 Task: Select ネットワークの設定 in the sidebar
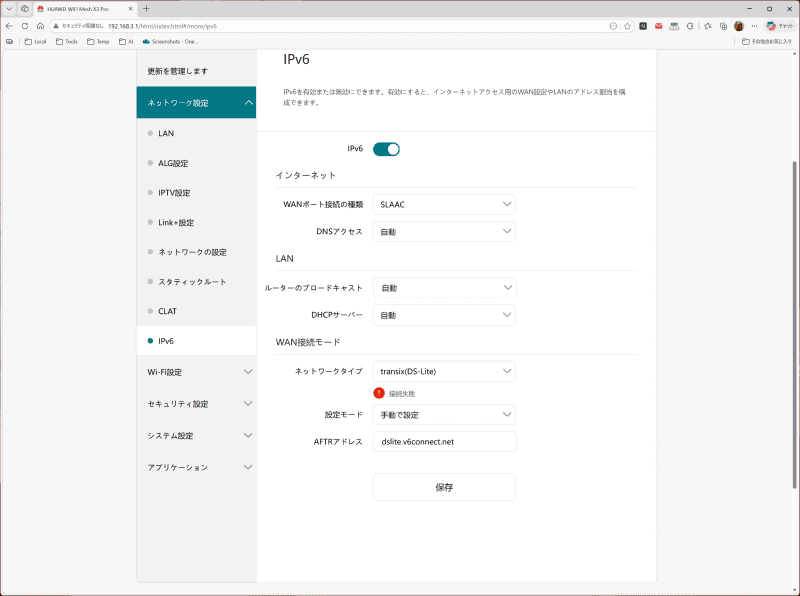pos(196,252)
